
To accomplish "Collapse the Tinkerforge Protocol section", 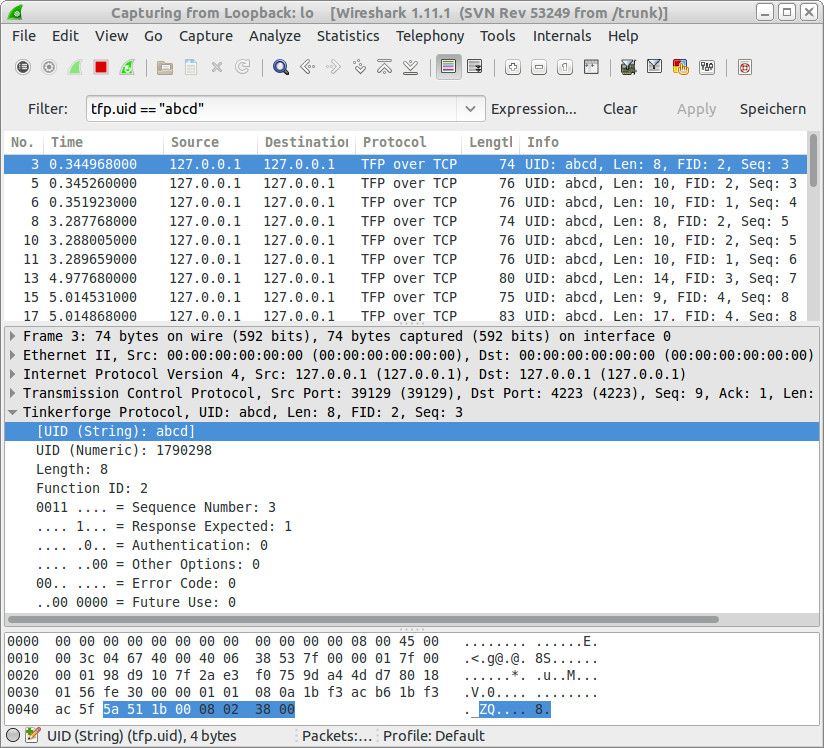I will tap(12, 412).
